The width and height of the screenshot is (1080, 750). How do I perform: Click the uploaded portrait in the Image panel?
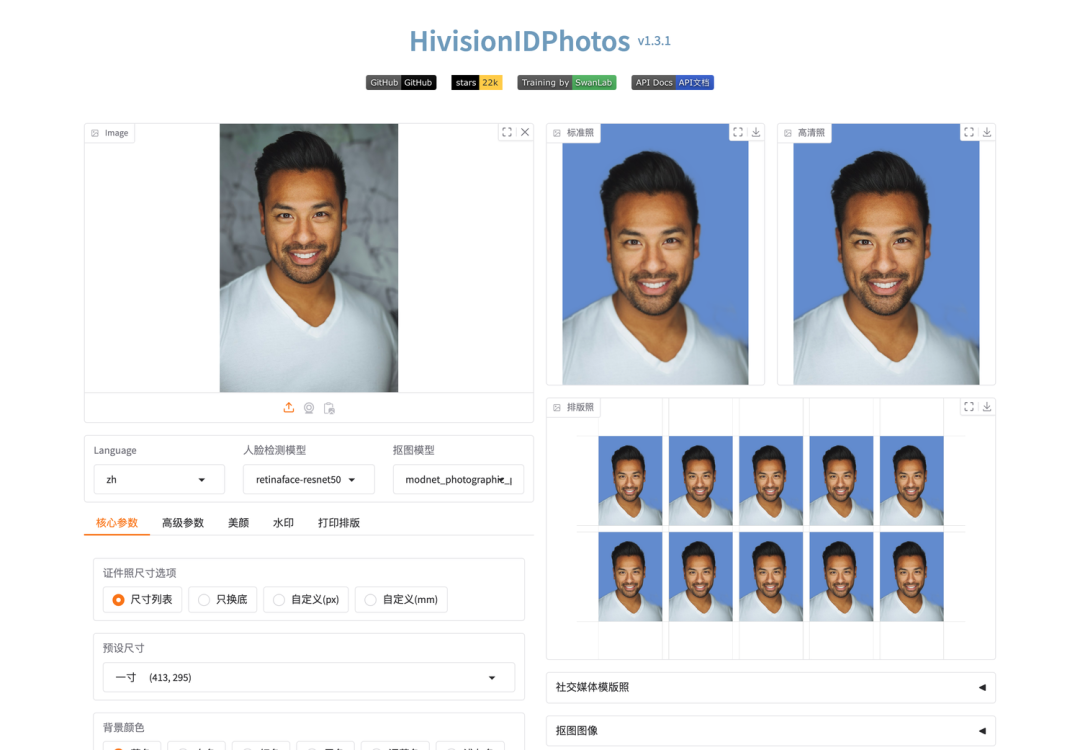pos(309,258)
